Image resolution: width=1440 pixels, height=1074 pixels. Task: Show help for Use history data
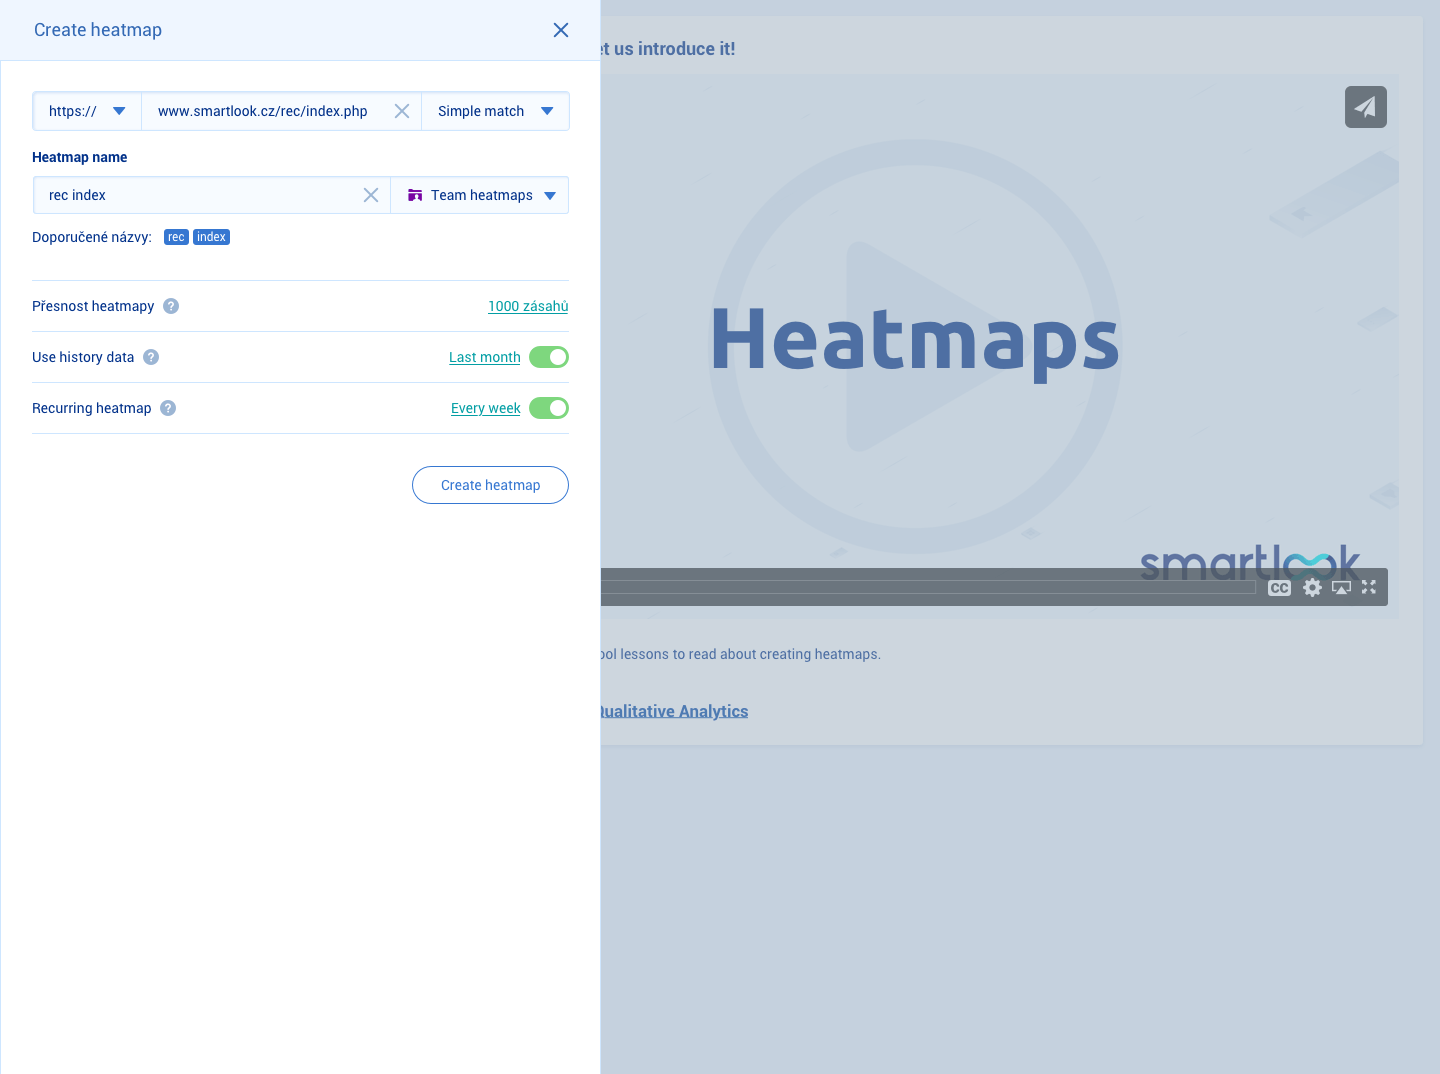[151, 357]
